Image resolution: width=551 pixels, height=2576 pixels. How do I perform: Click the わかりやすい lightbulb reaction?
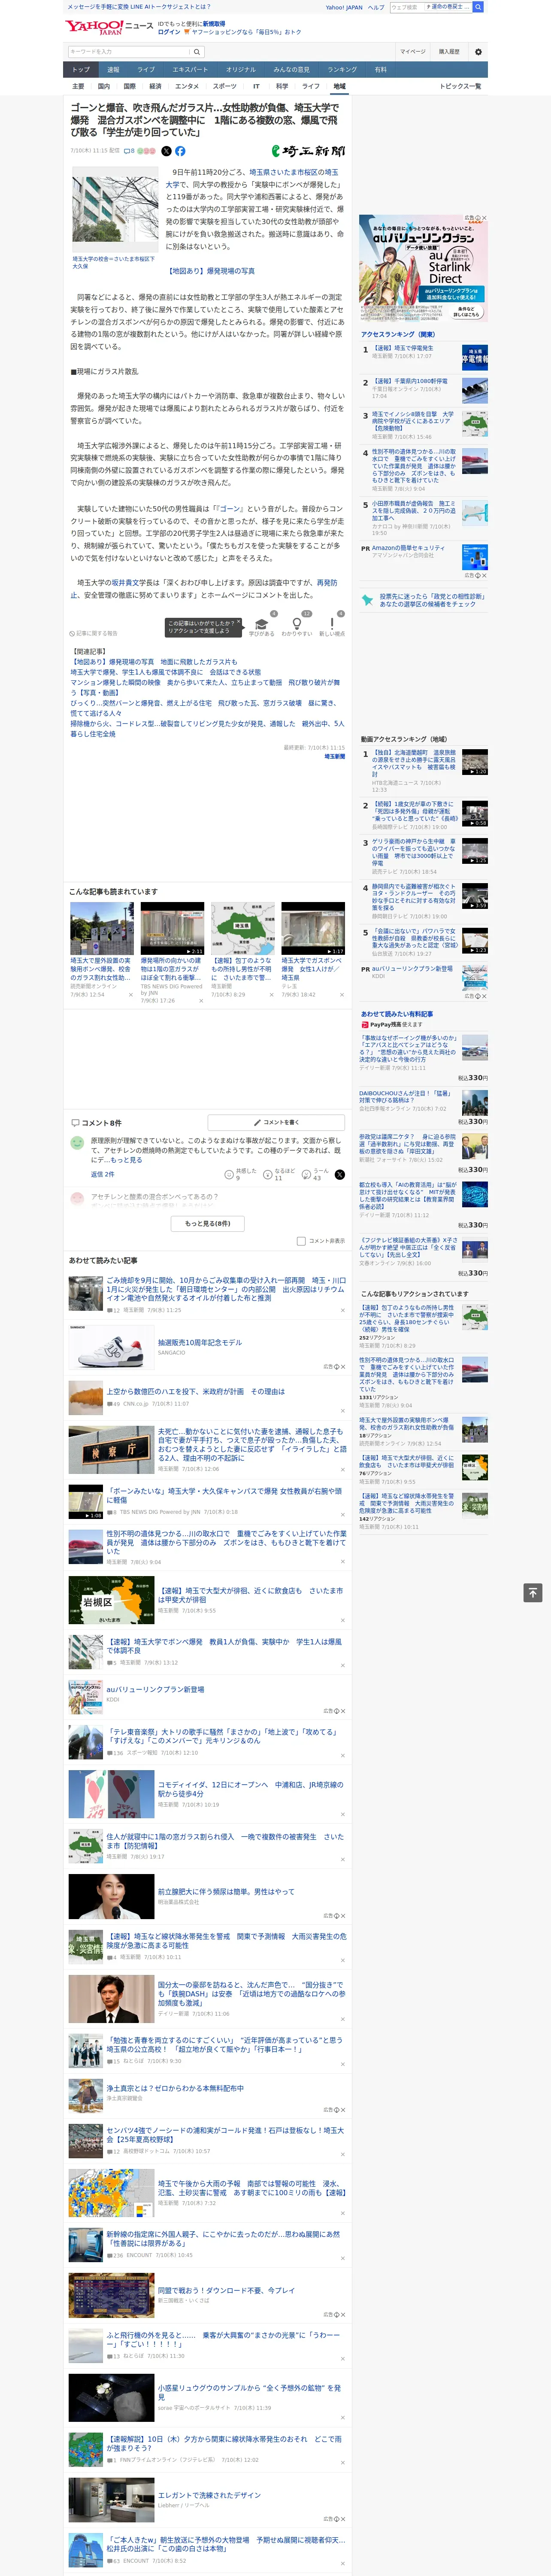tap(296, 625)
